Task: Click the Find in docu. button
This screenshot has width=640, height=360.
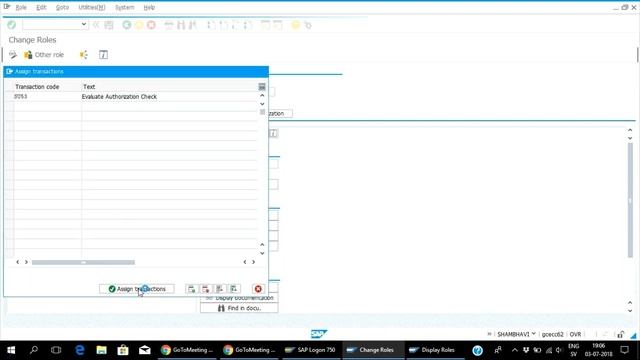Action: [x=239, y=308]
